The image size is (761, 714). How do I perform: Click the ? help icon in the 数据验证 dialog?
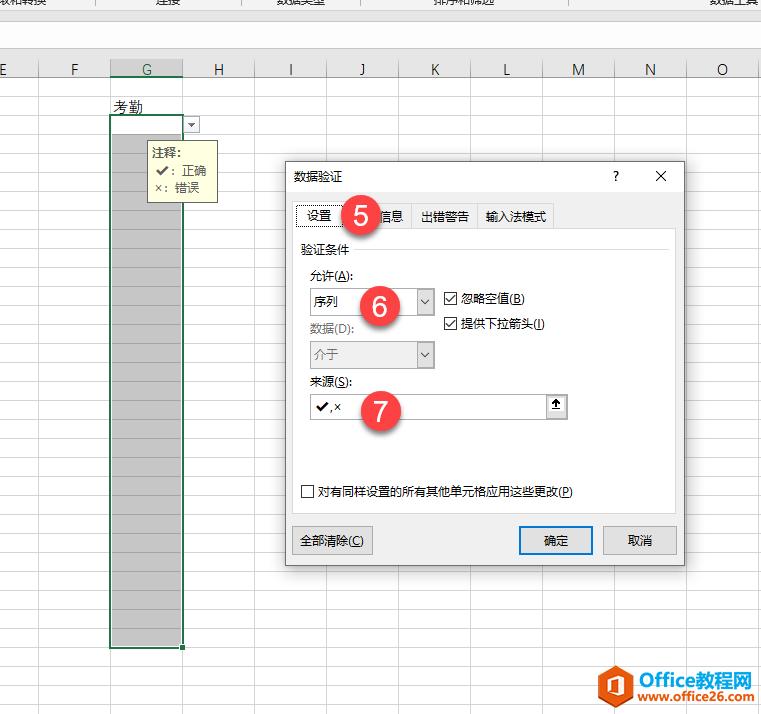[615, 176]
